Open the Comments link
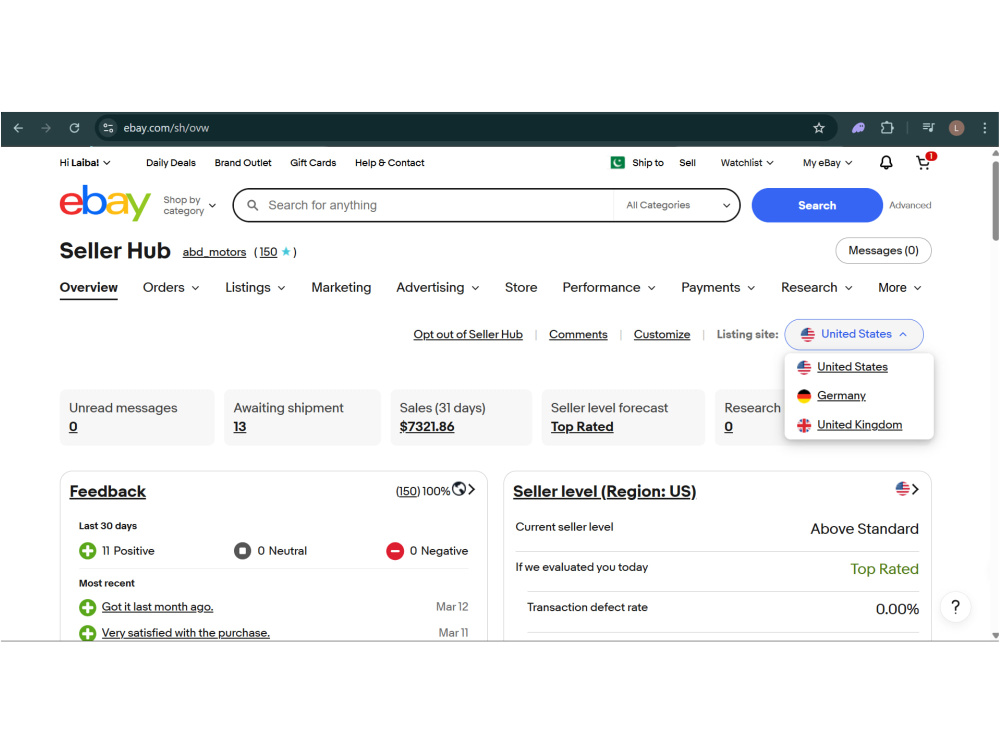The width and height of the screenshot is (1000, 750). click(x=578, y=334)
